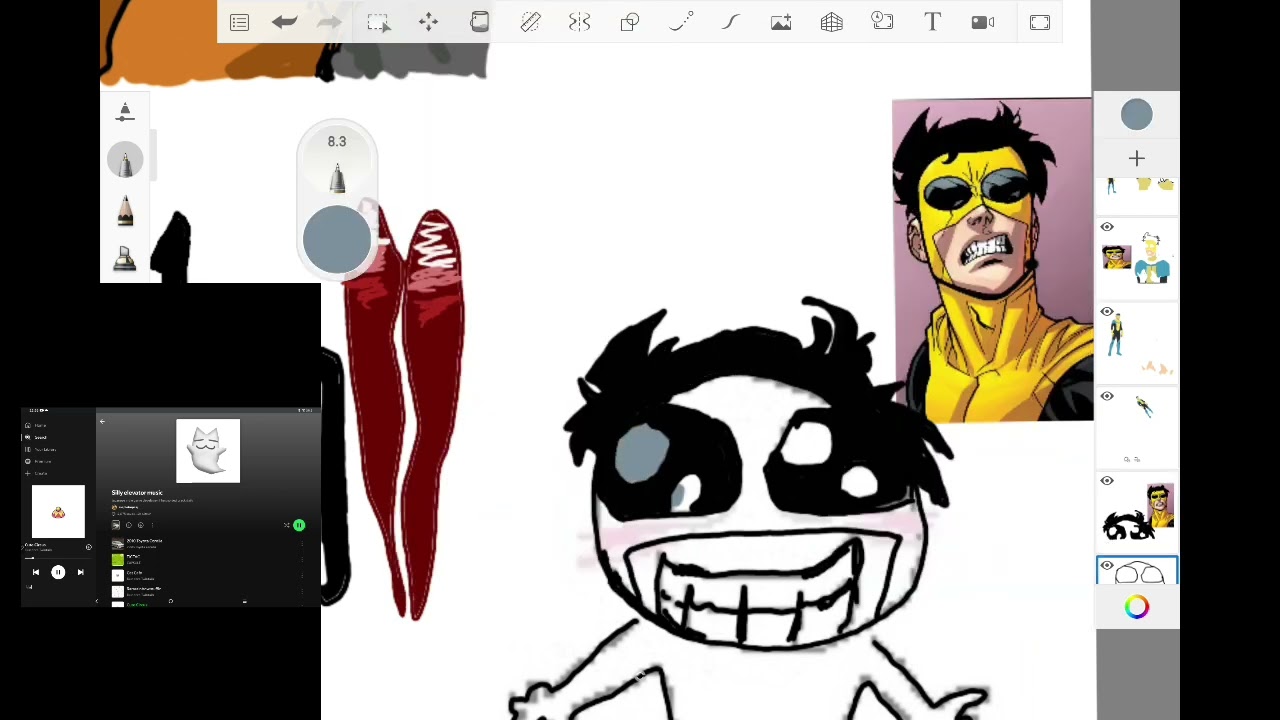Select the small flying figure layer thumbnail
The height and width of the screenshot is (720, 1280).
point(1138,427)
